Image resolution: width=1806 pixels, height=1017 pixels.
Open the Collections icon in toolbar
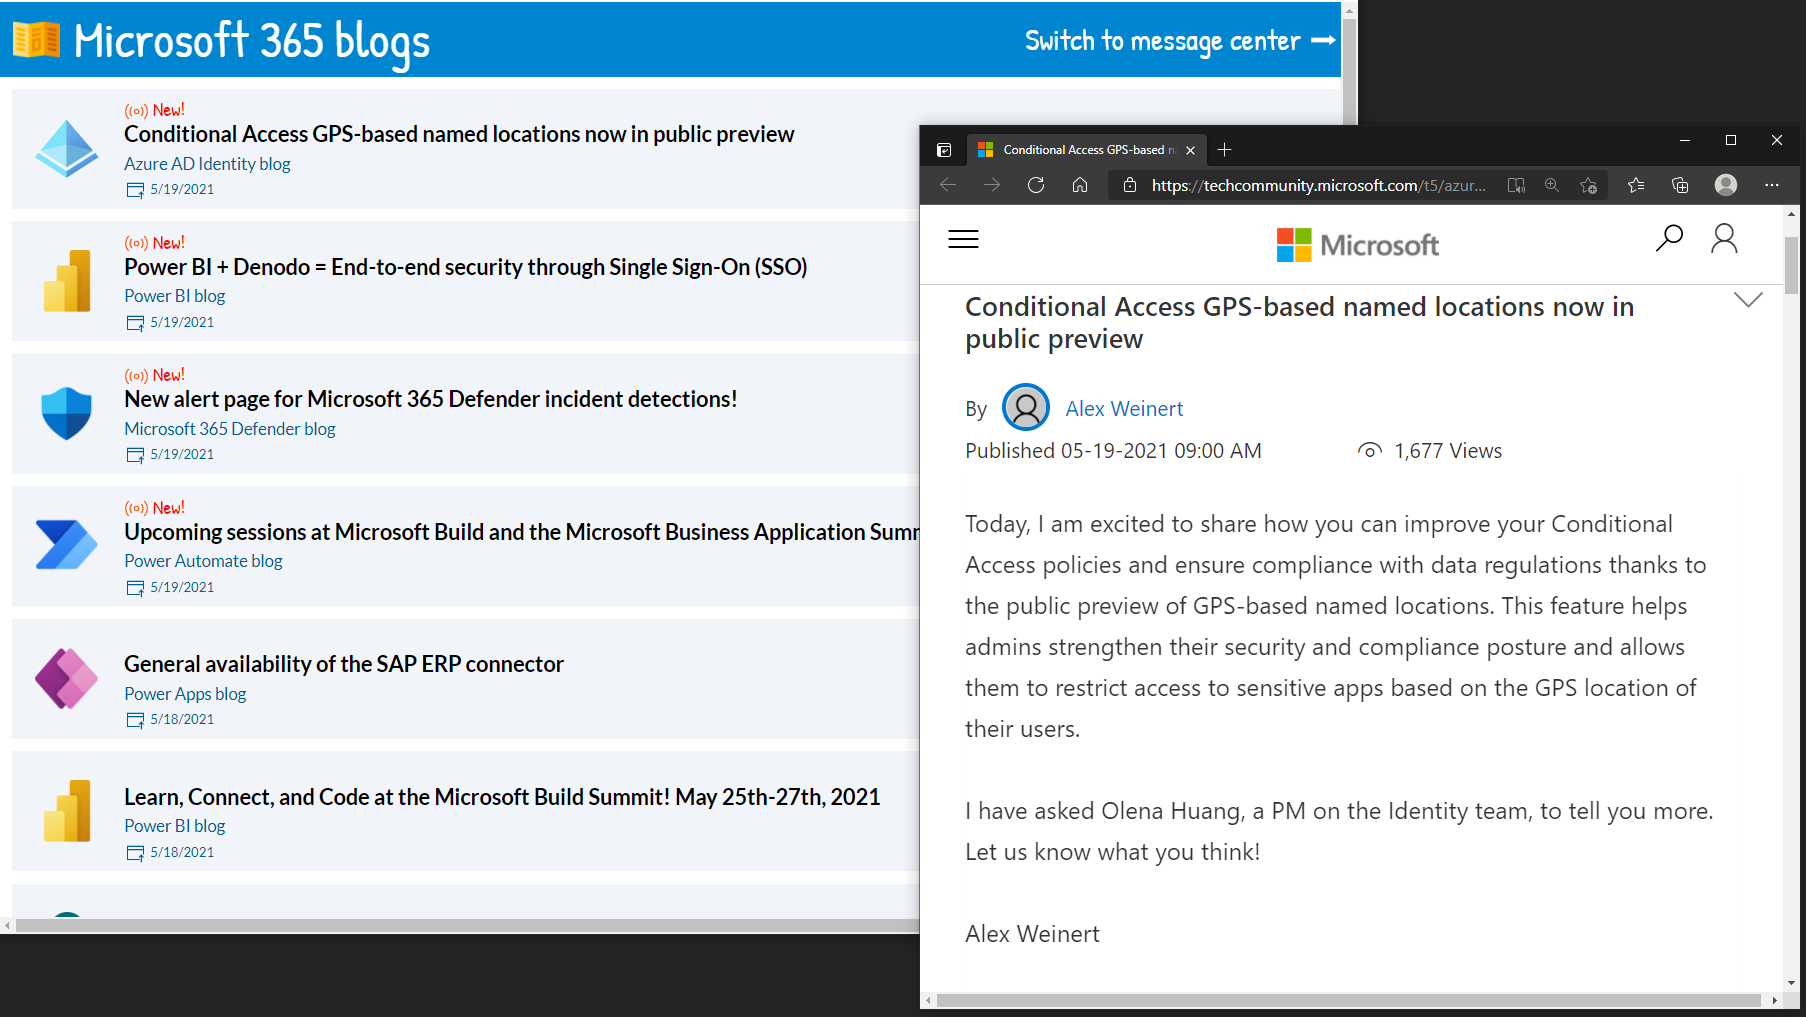(1680, 185)
